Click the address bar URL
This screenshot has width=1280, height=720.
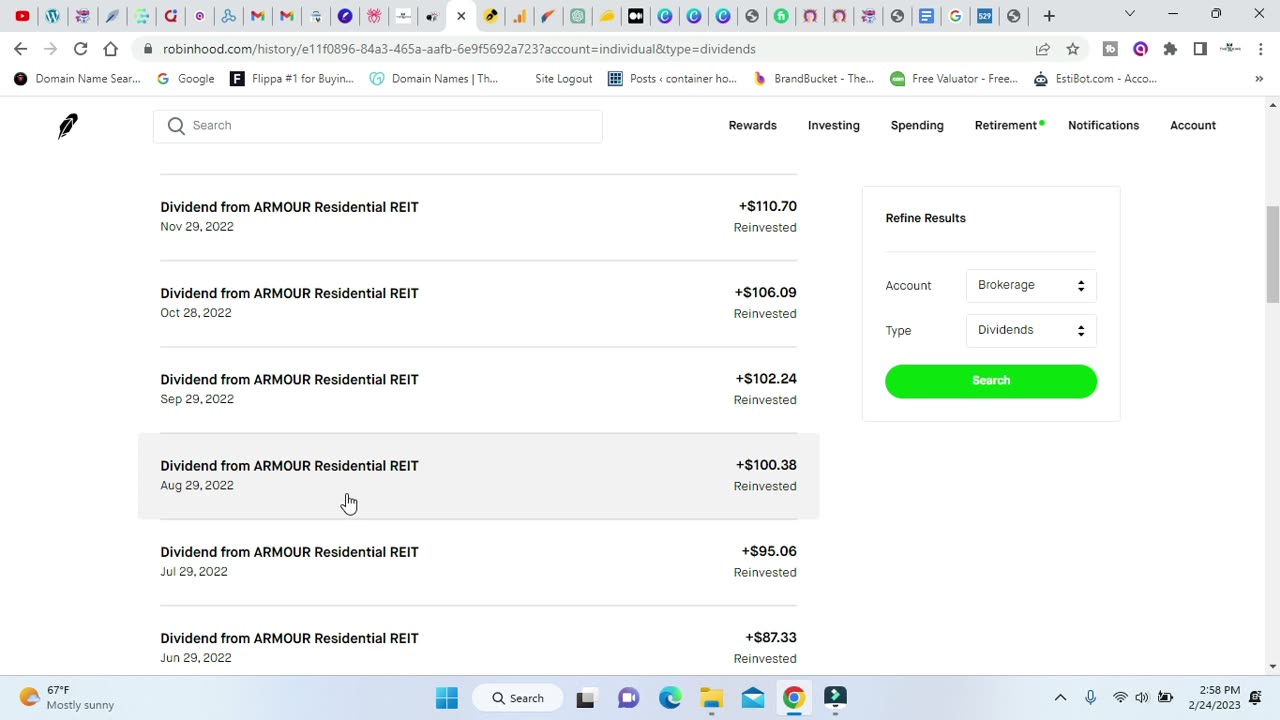coord(459,49)
